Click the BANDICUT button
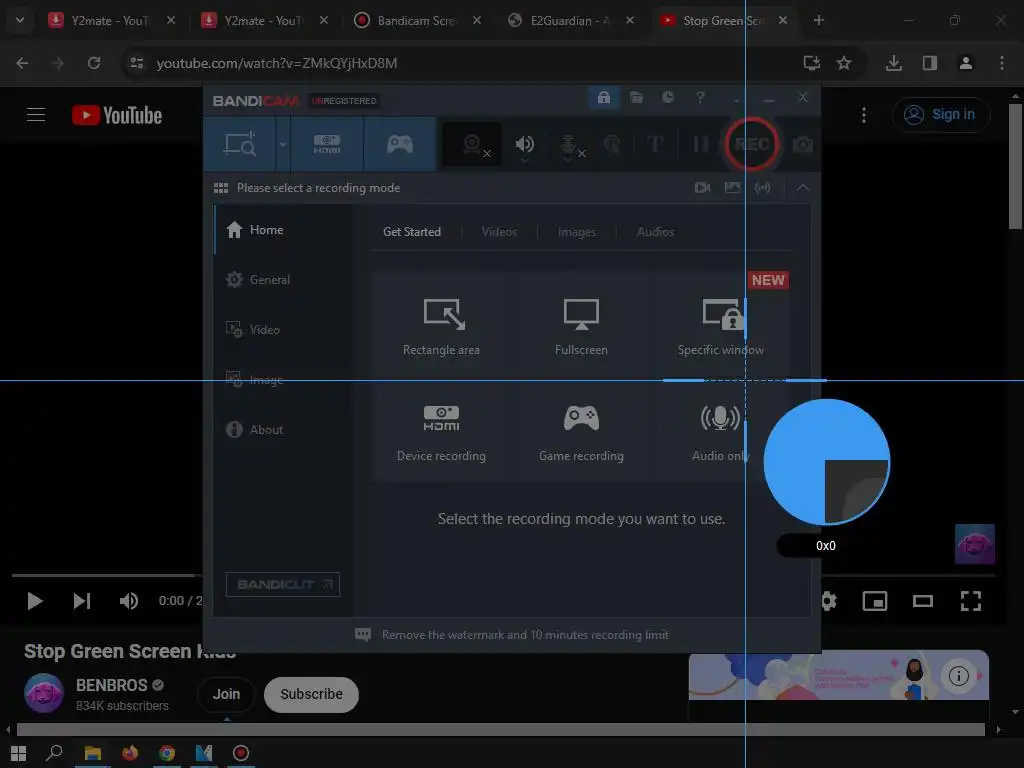The height and width of the screenshot is (768, 1024). 283,584
